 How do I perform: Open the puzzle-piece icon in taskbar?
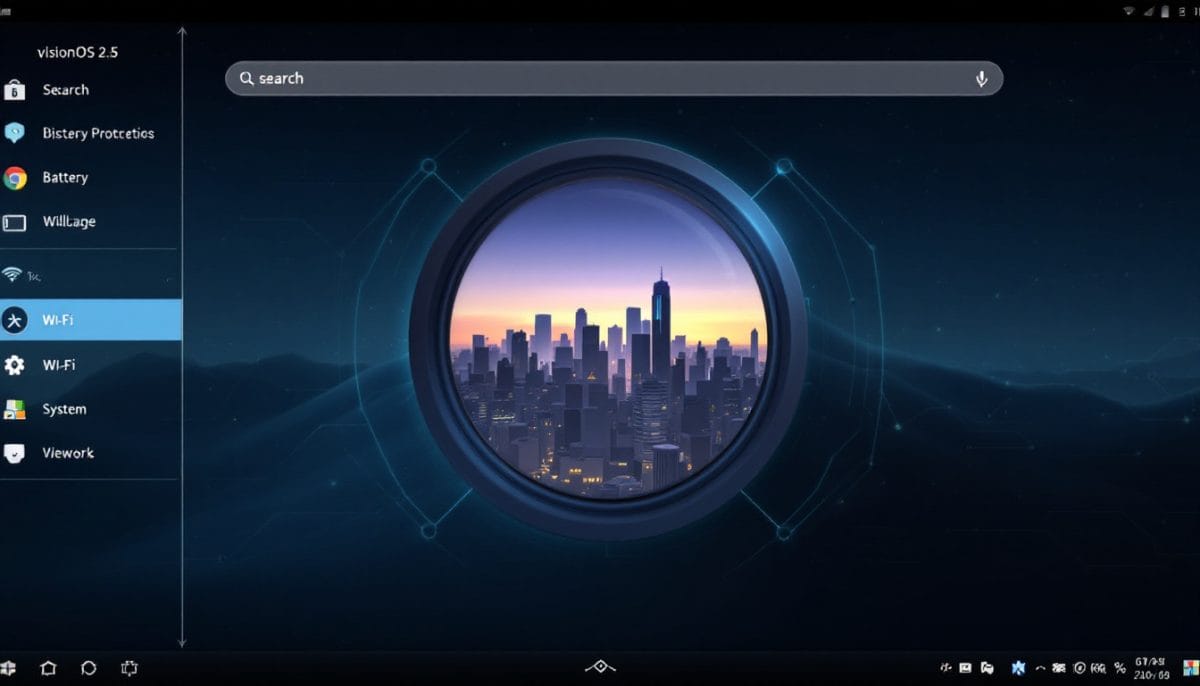pos(128,668)
